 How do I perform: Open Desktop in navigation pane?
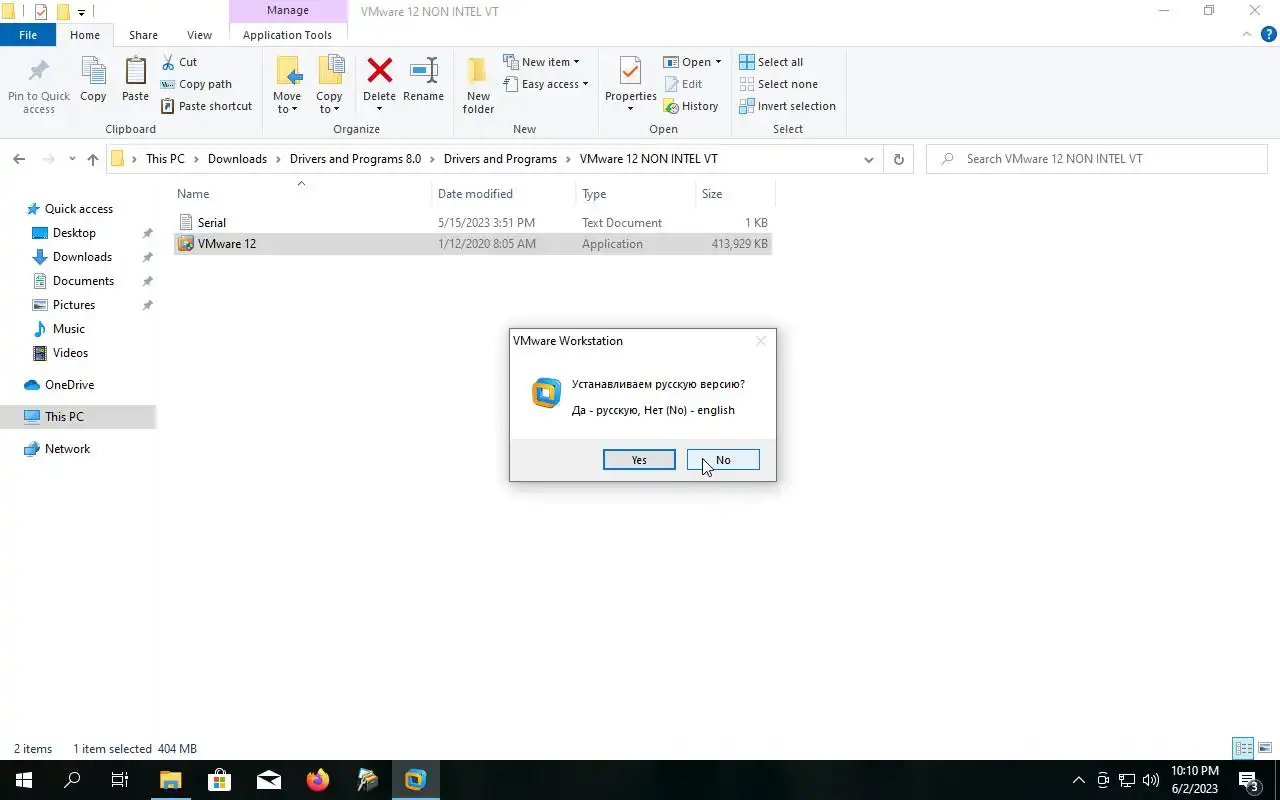point(74,233)
